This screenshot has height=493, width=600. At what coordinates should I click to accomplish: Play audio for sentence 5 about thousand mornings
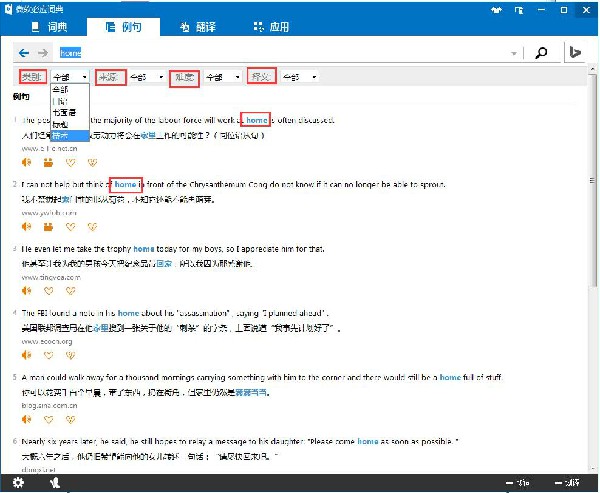click(26, 420)
